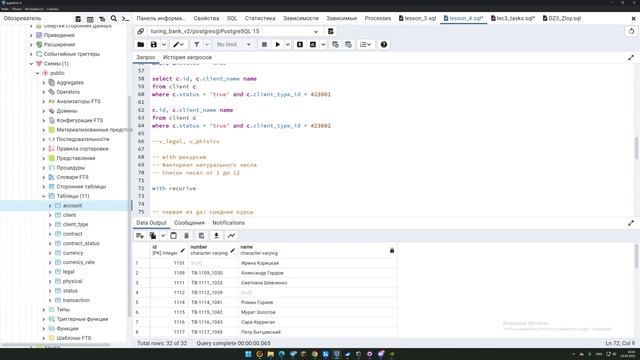Click the Filter funnel icon in the query toolbar

pyautogui.click(x=197, y=44)
